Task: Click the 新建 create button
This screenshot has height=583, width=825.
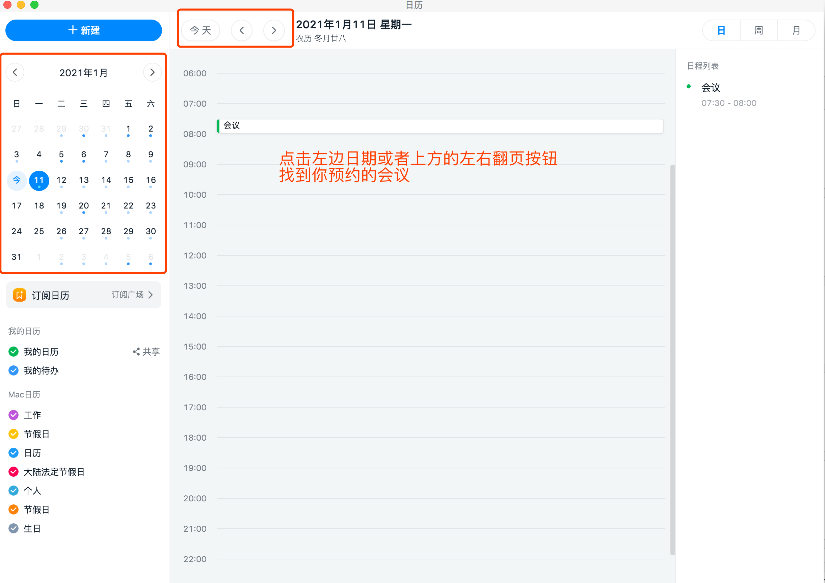Action: click(x=83, y=30)
